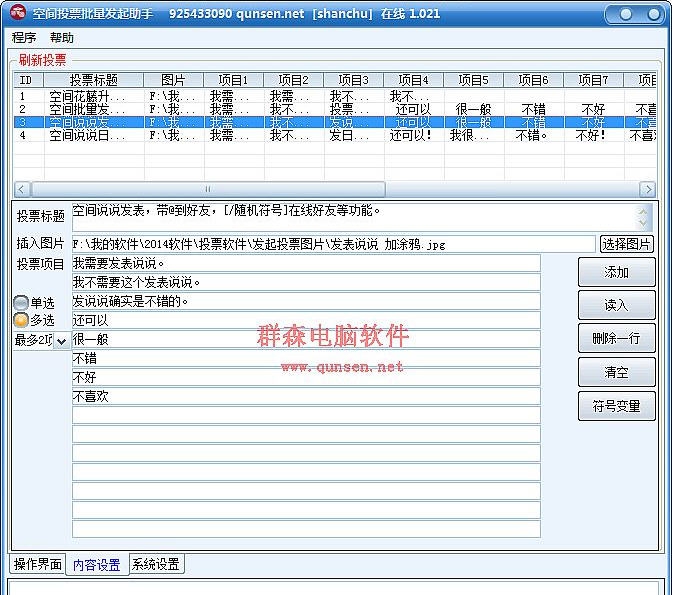Click the option field 我不需要这个发表说说。
This screenshot has height=595, width=673.
(x=306, y=282)
